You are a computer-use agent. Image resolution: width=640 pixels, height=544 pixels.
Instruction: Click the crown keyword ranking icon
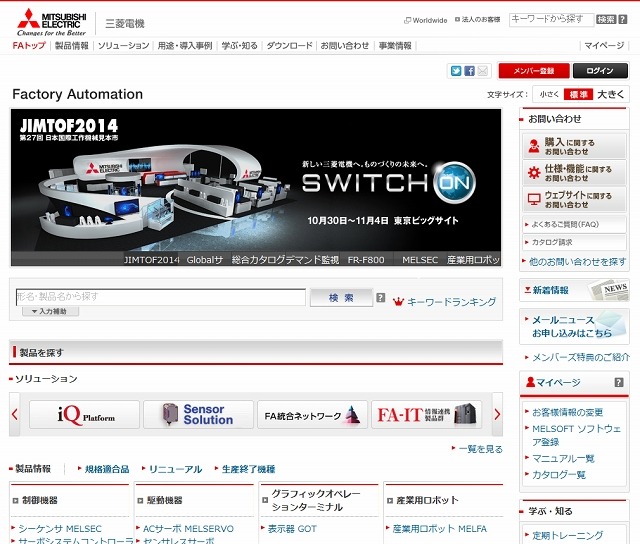(398, 302)
